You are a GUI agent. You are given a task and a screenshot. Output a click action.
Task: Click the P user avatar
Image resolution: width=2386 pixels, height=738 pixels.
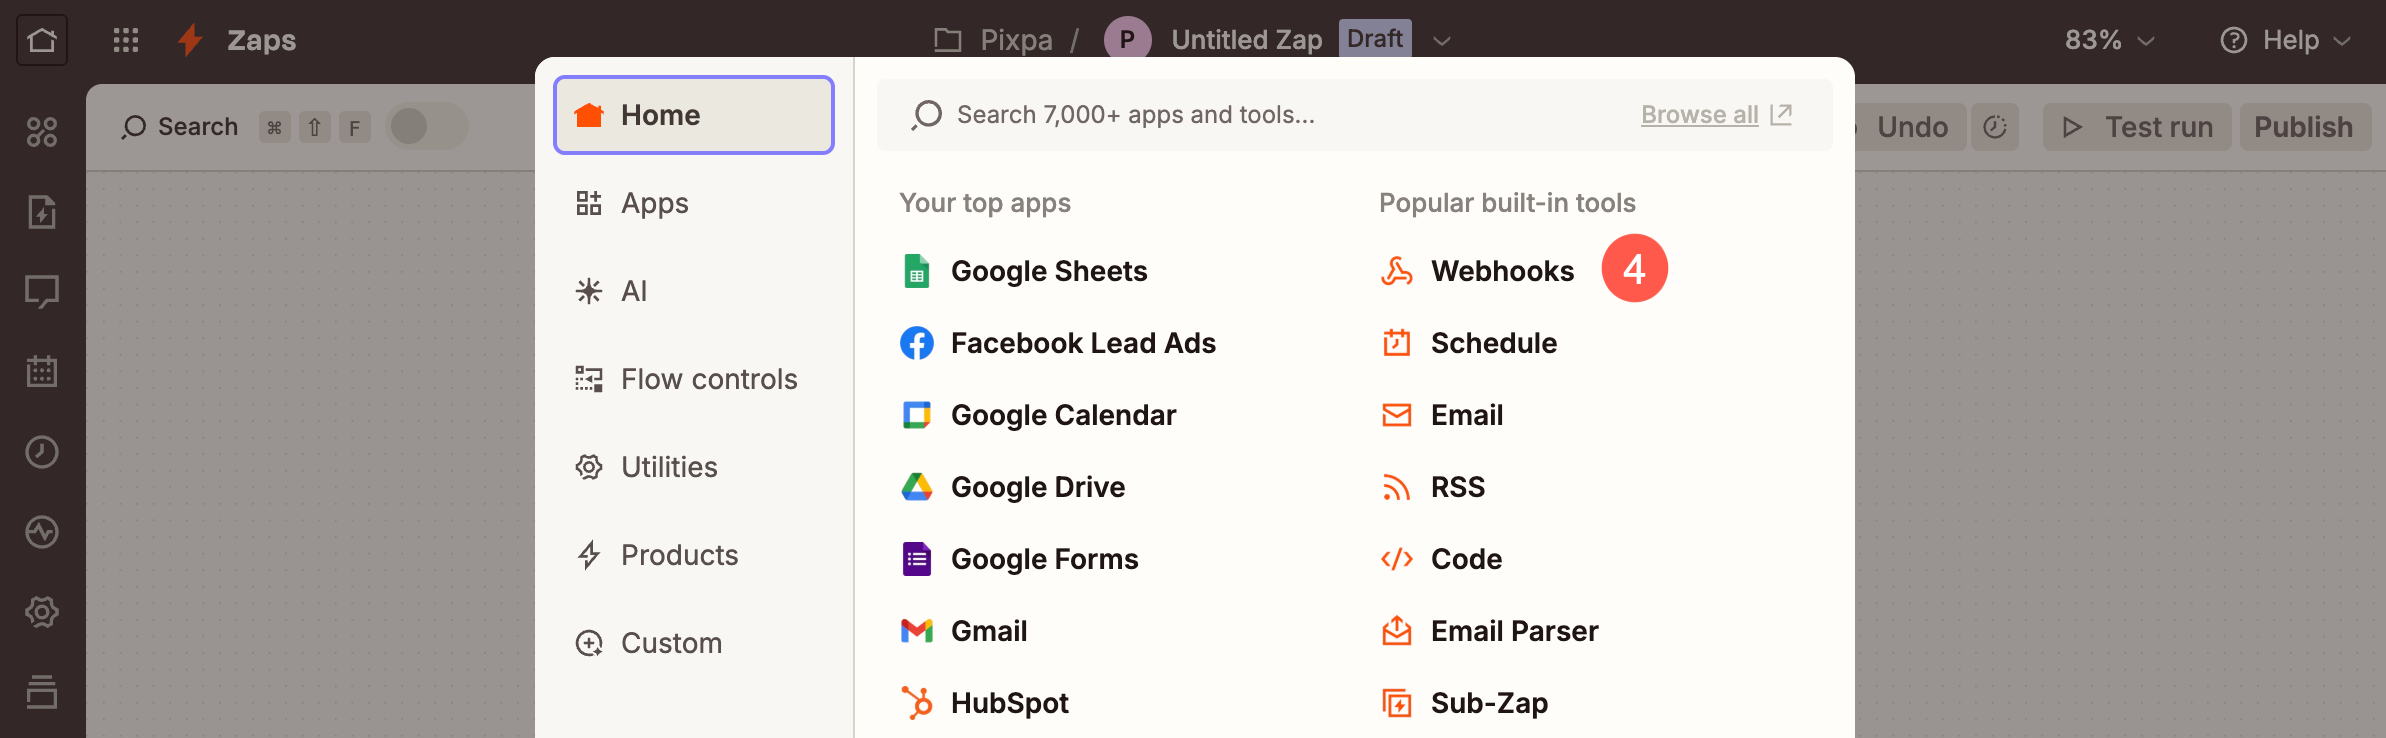(x=1127, y=40)
